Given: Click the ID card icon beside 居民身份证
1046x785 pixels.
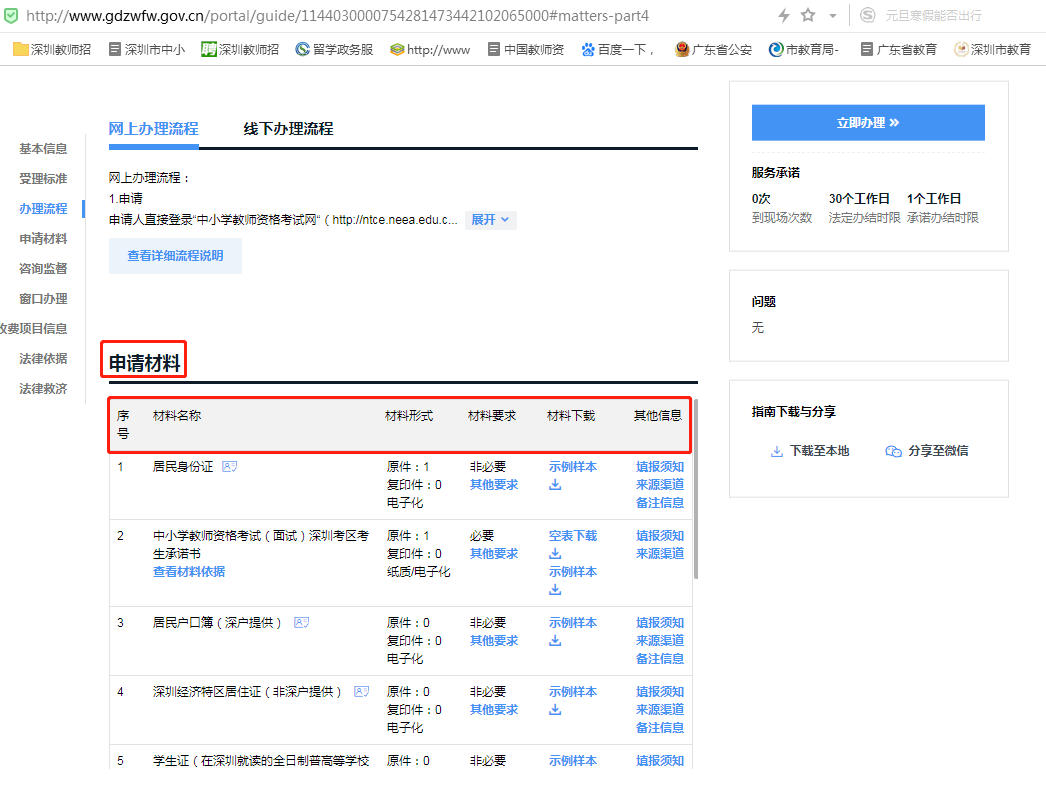Looking at the screenshot, I should pos(230,466).
